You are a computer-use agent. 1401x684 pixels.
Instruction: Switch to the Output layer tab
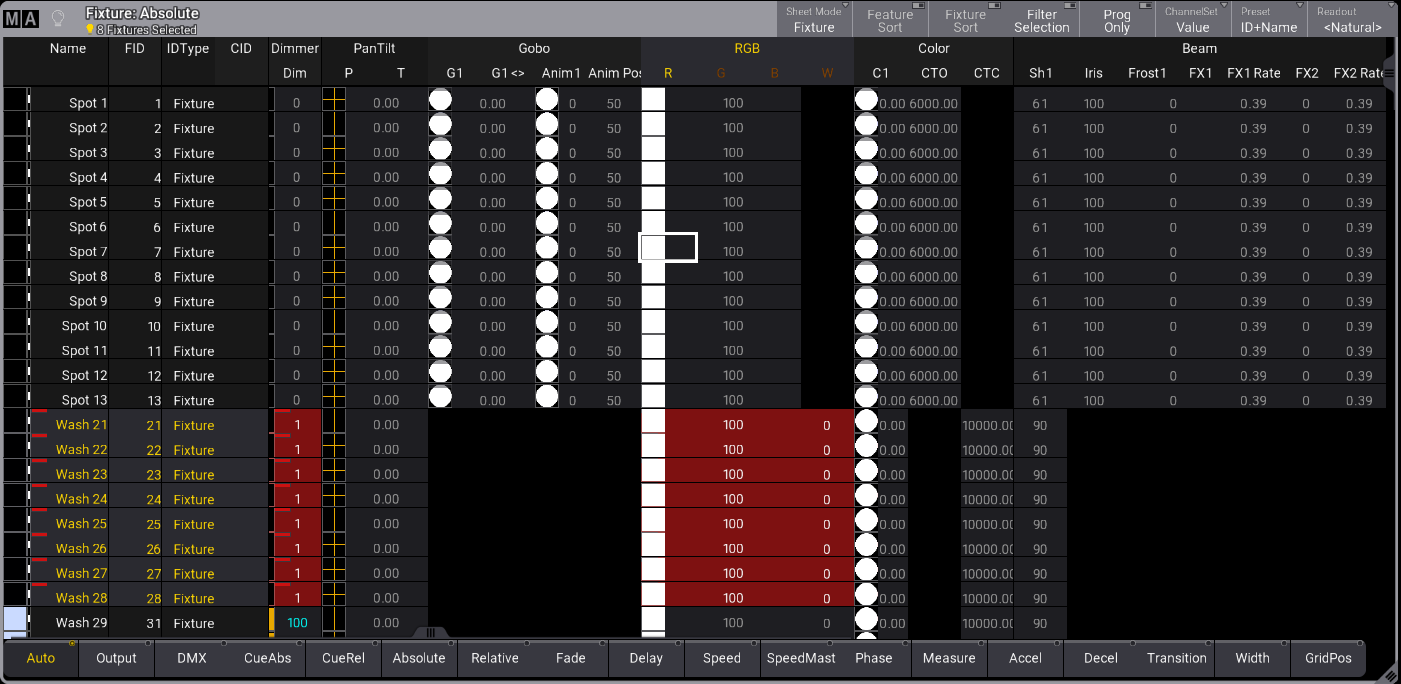click(116, 658)
